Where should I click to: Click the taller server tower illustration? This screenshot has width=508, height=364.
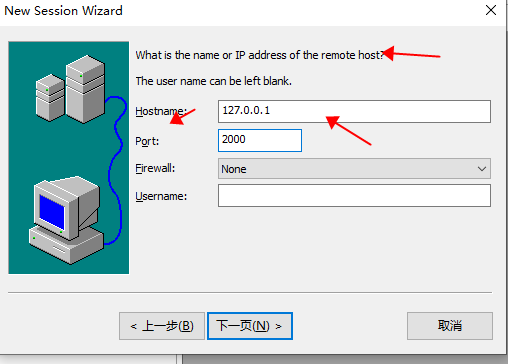(x=85, y=89)
